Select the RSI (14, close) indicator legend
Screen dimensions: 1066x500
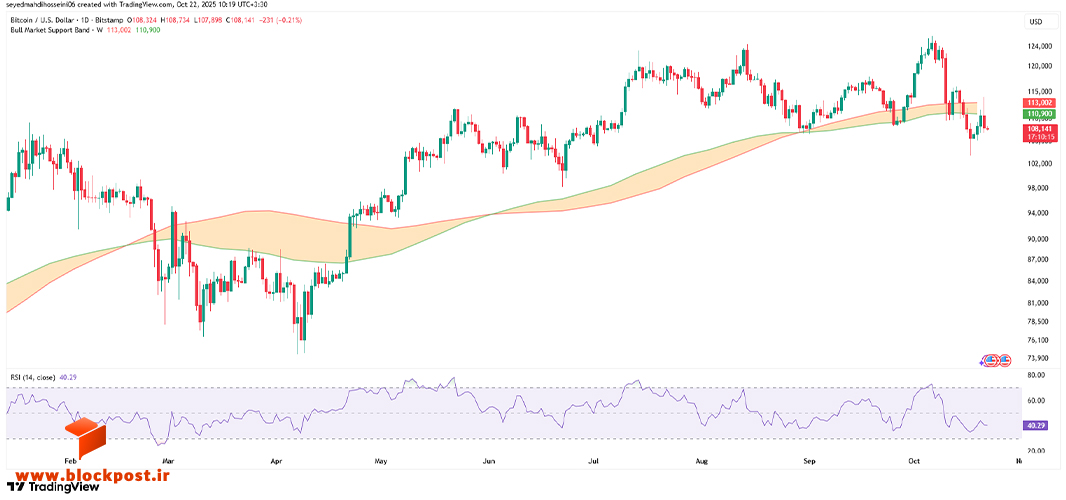[33, 376]
